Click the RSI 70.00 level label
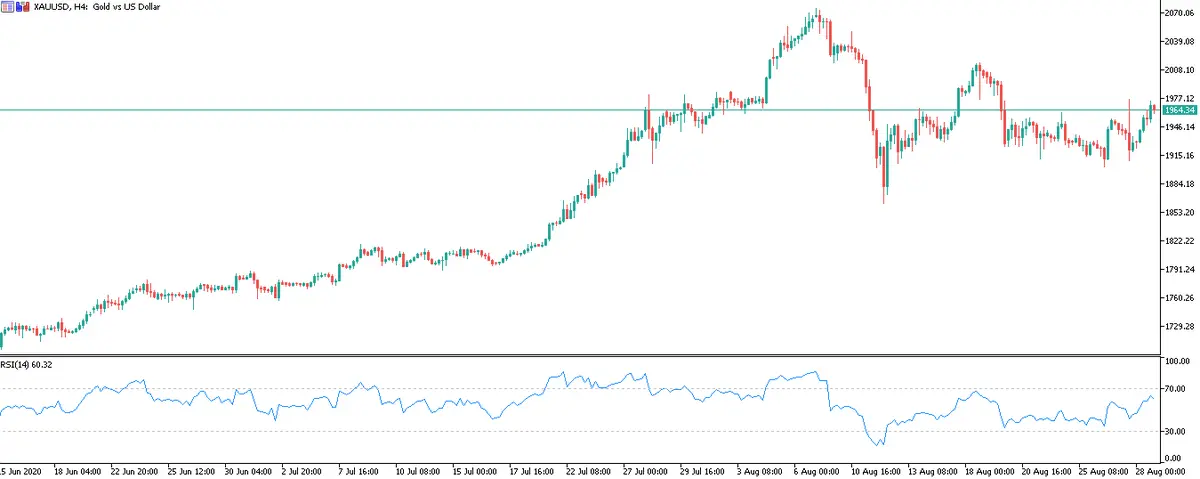Screen dimensions: 1200x479 tap(1176, 388)
